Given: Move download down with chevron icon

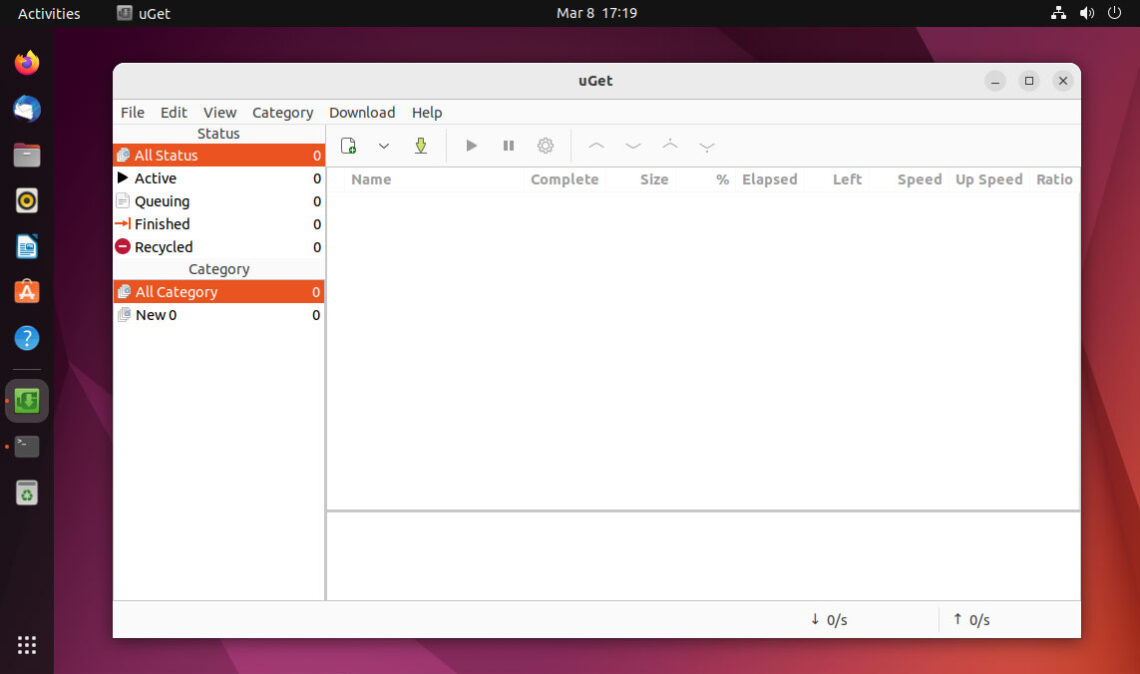Looking at the screenshot, I should (x=633, y=146).
